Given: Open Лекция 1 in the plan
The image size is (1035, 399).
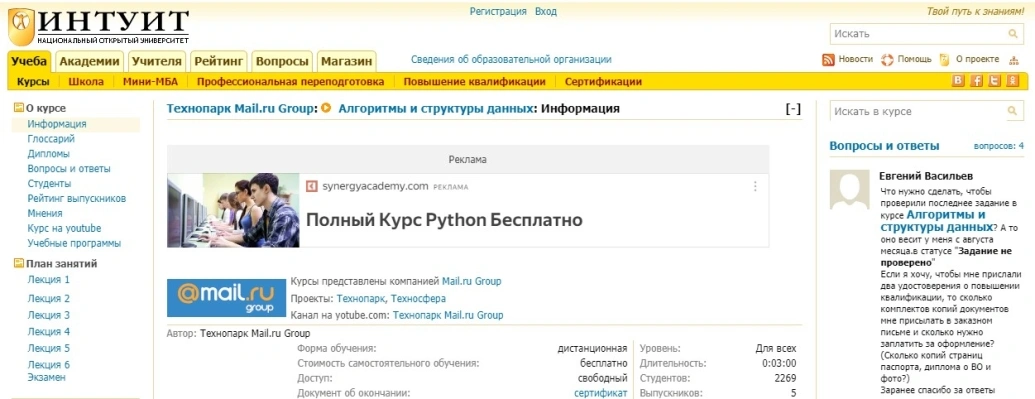Looking at the screenshot, I should (x=49, y=279).
